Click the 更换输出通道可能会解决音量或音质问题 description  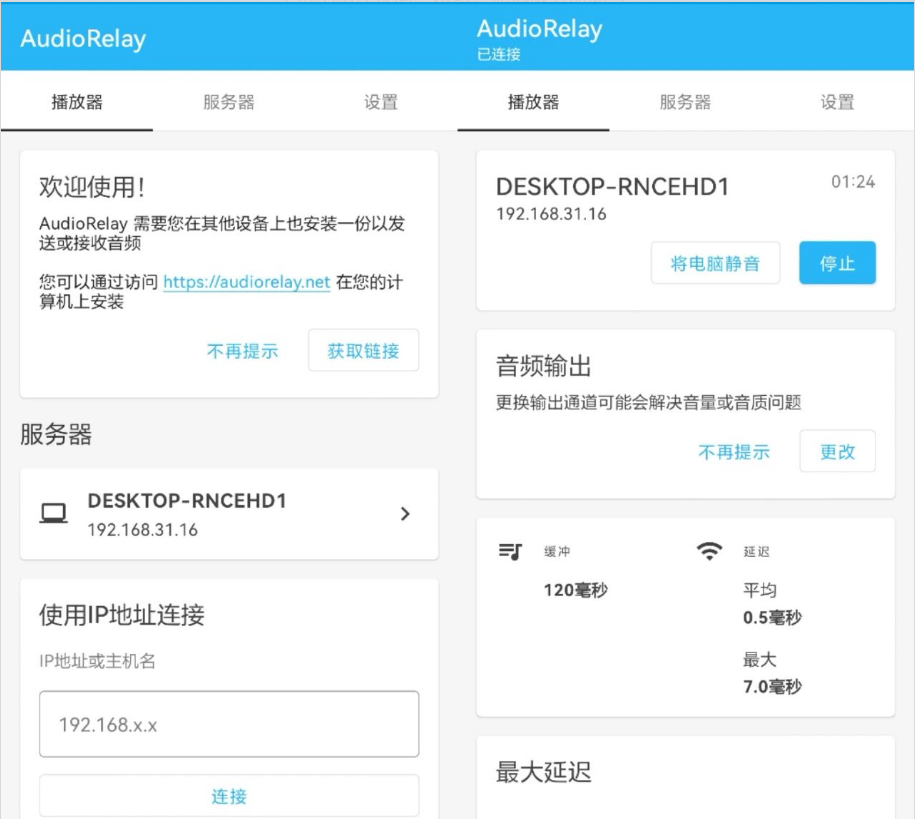point(648,402)
